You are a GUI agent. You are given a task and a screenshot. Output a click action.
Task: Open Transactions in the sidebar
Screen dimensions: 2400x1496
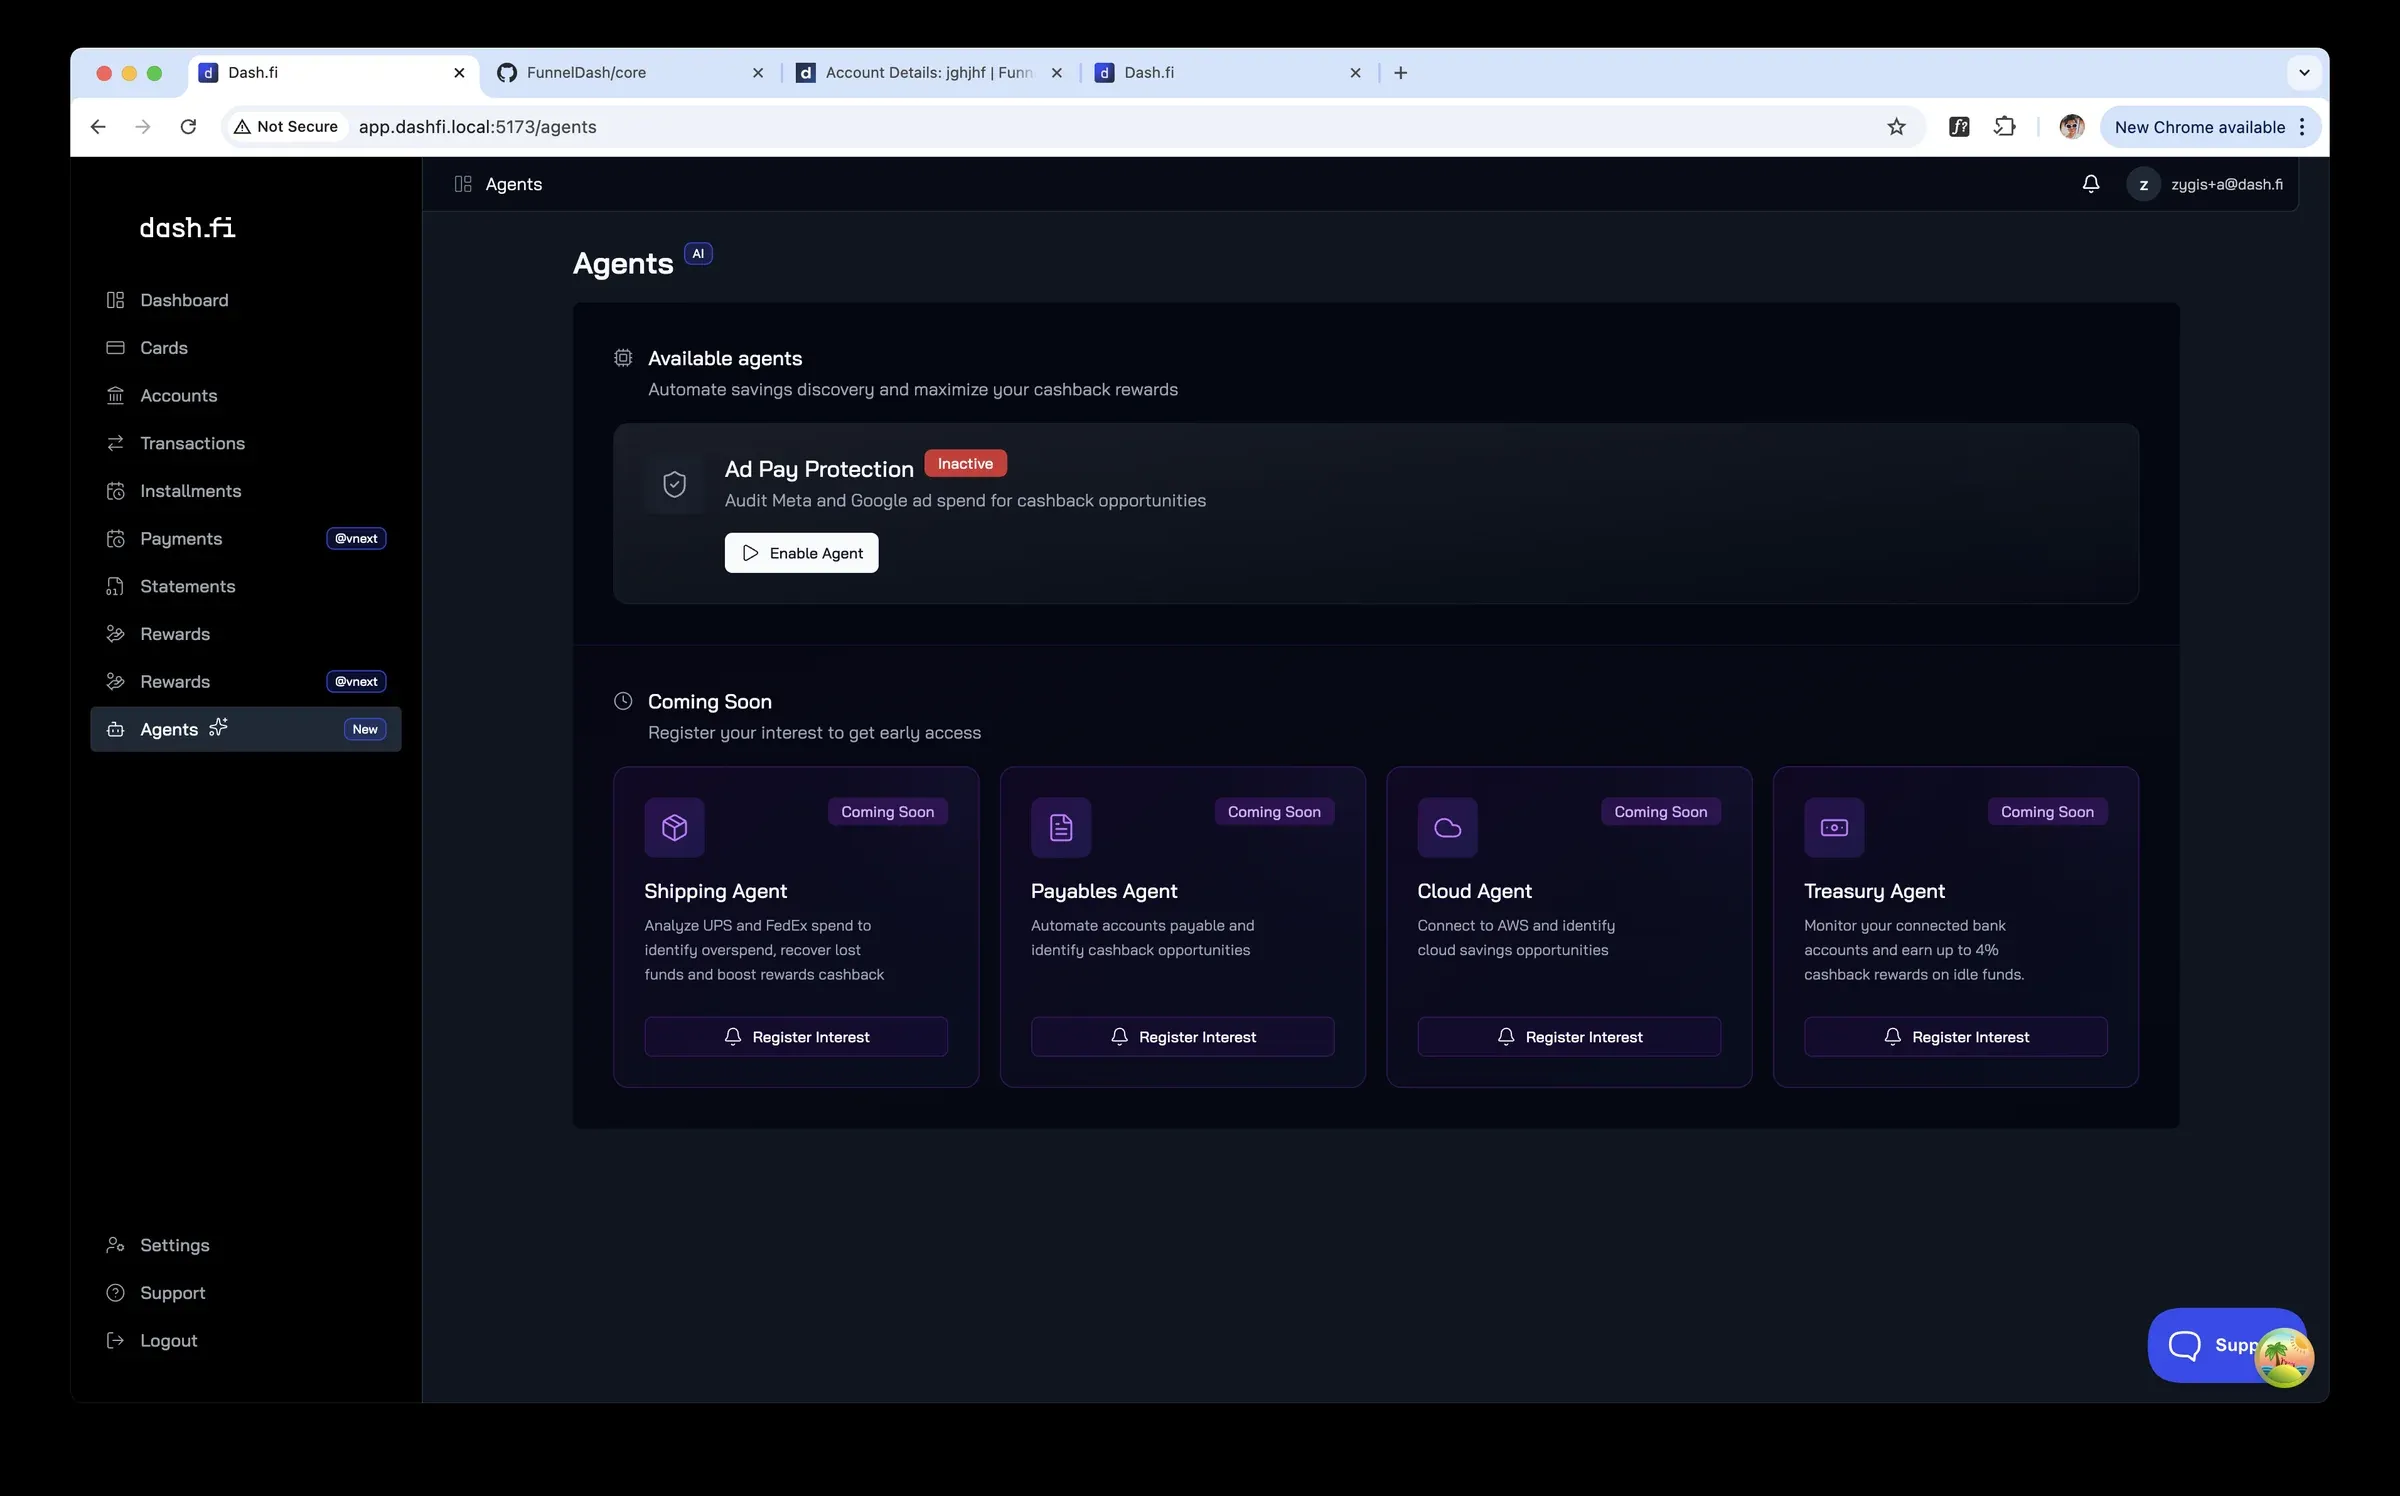[245, 443]
